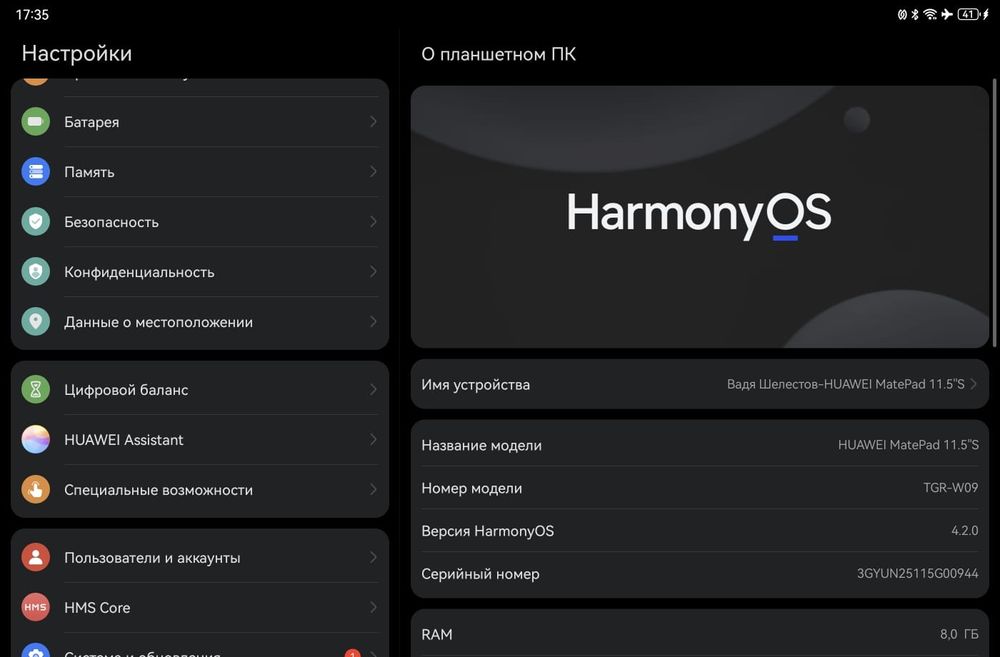This screenshot has height=657, width=1000.
Task: Open HUAWEI Assistant chevron arrow
Action: tap(373, 439)
